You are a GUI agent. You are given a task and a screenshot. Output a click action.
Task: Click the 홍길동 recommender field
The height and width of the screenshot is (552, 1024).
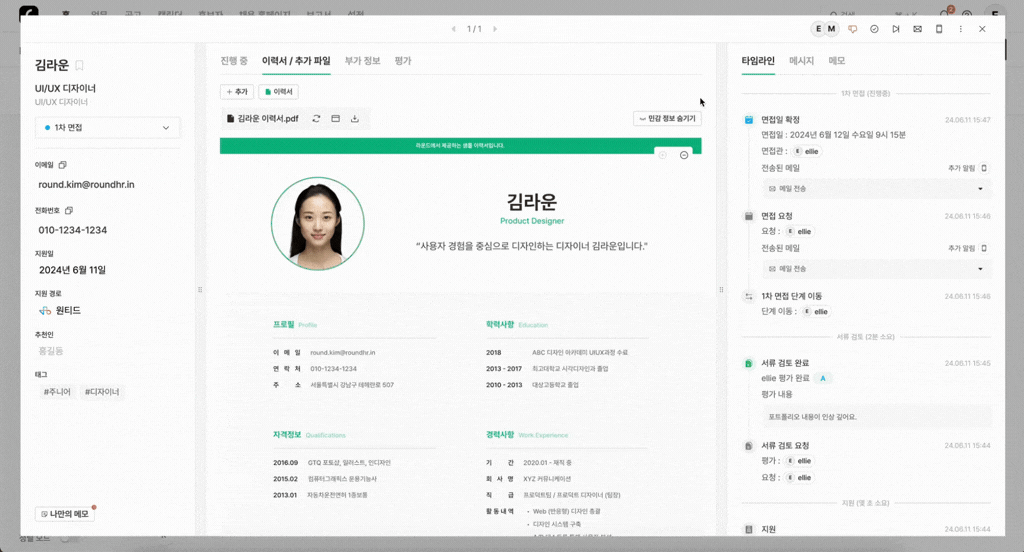tap(51, 351)
